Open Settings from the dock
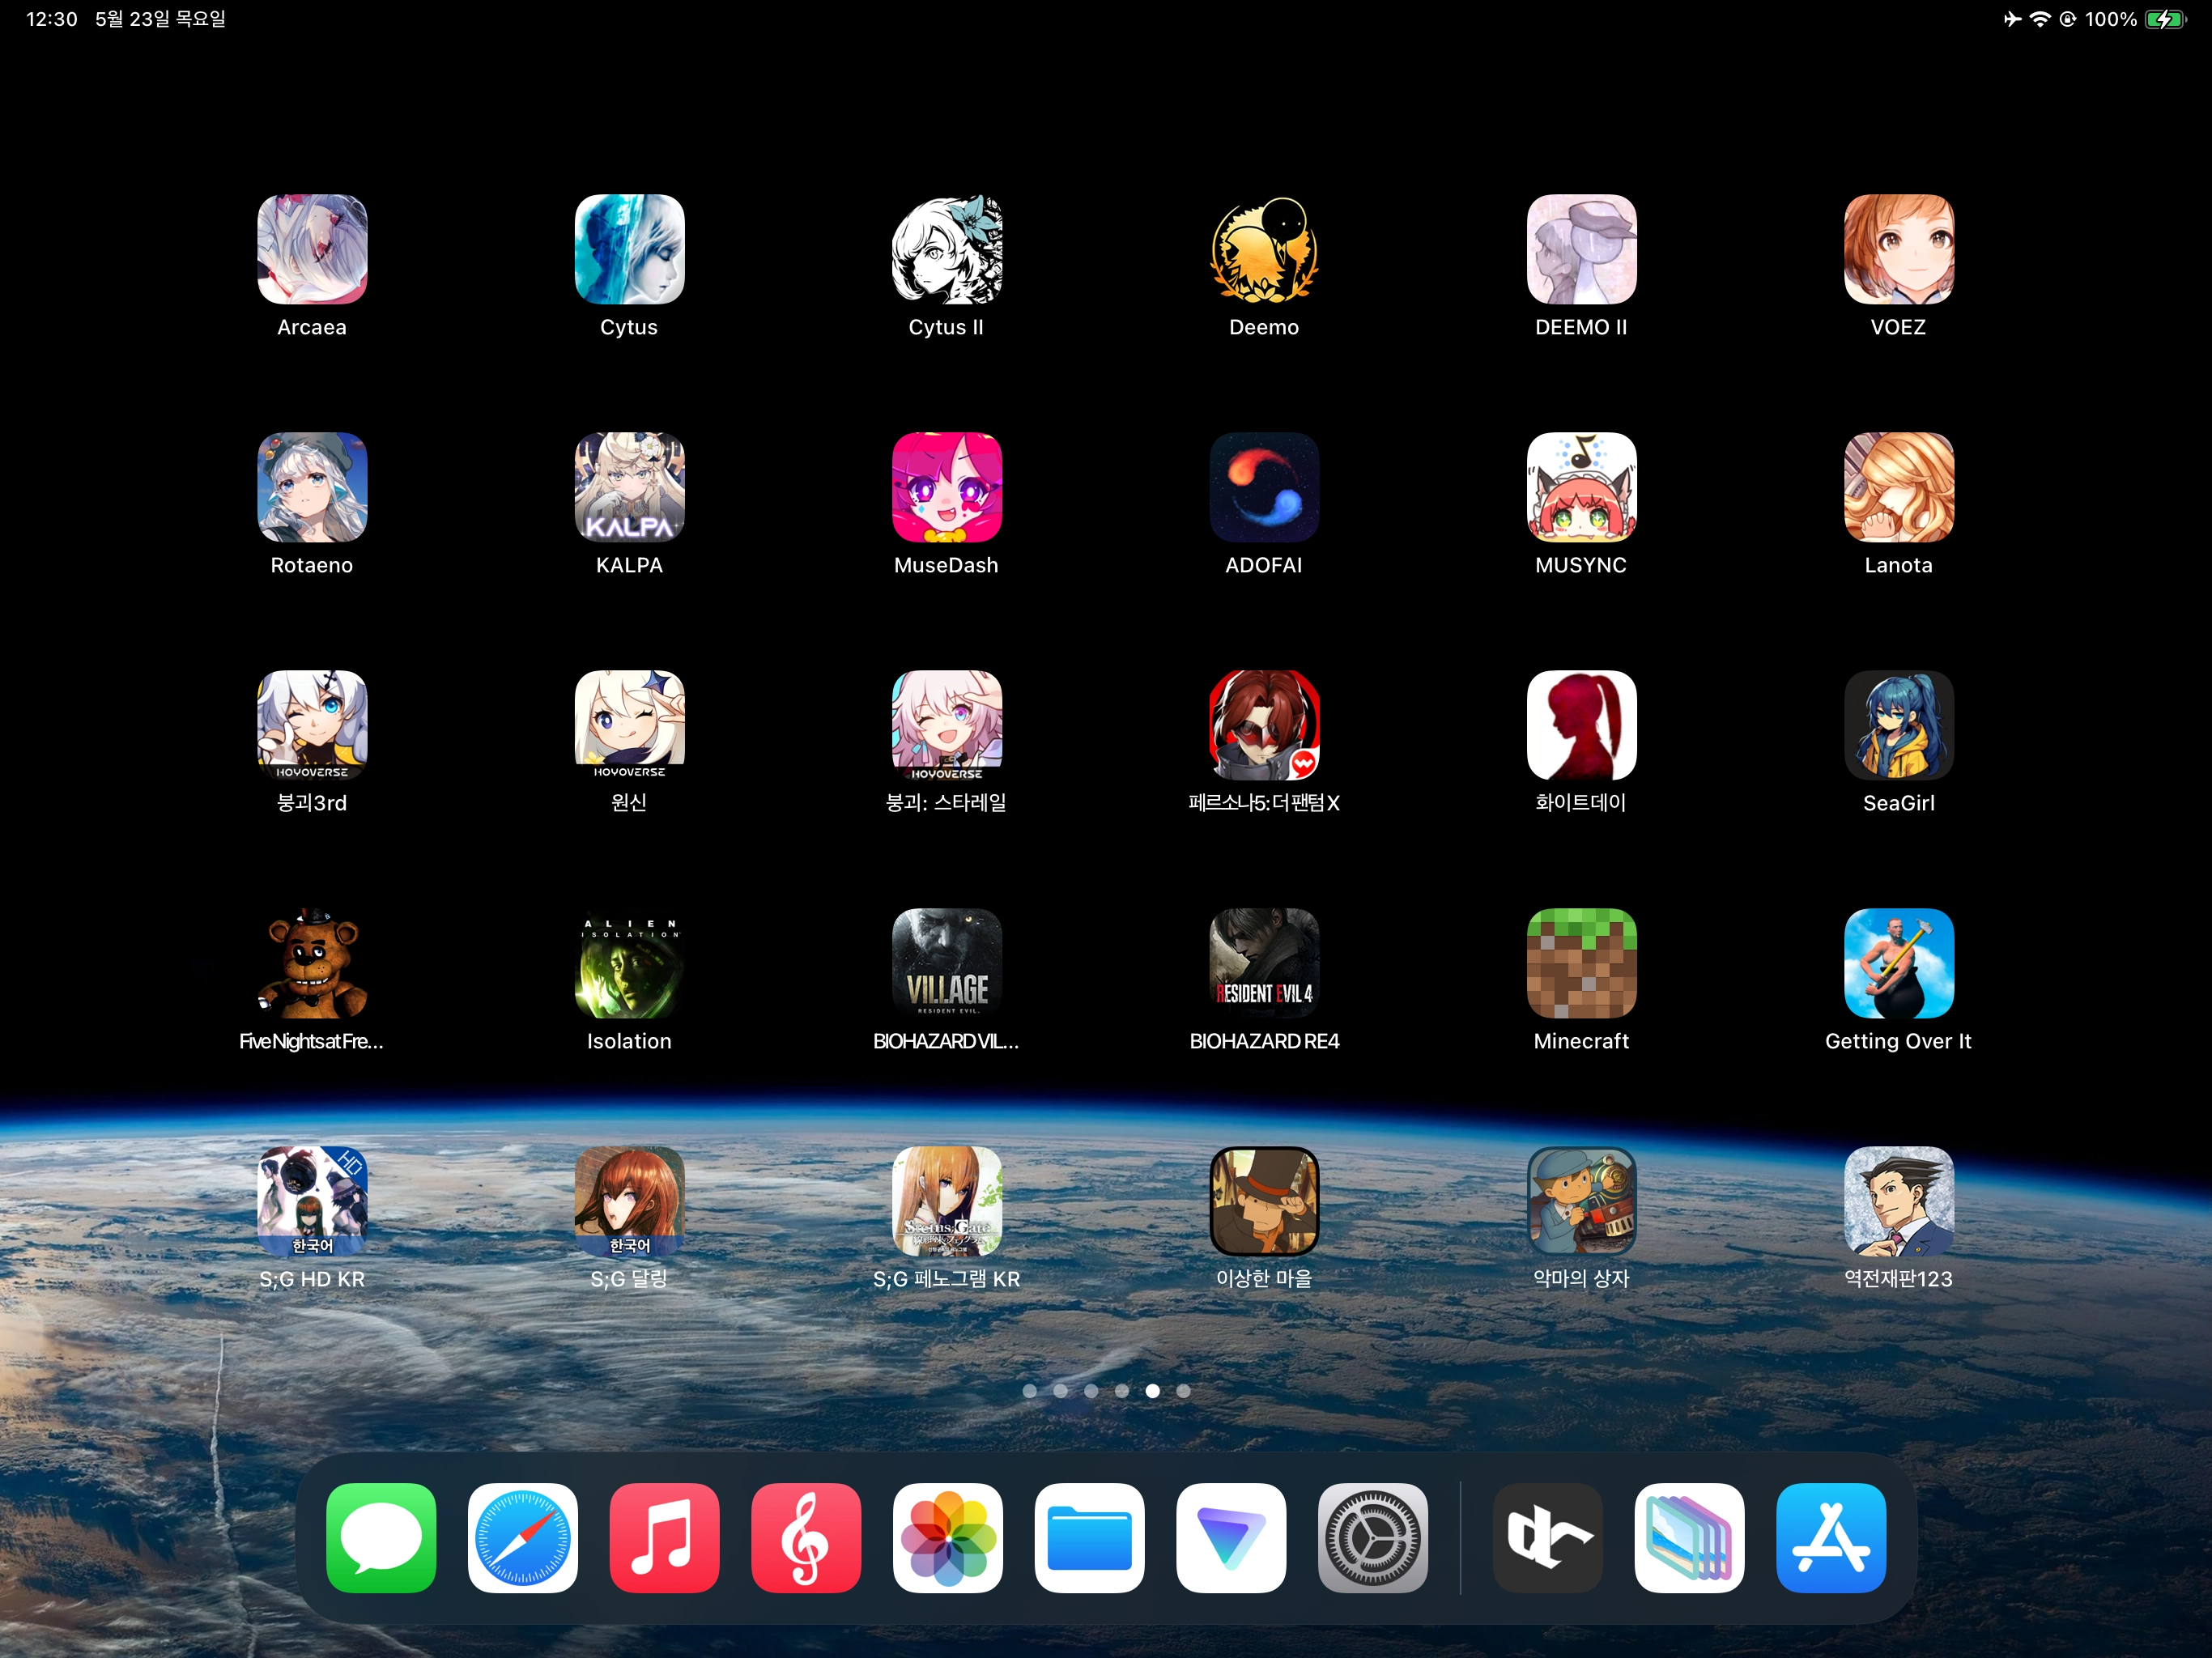The width and height of the screenshot is (2212, 1658). click(1373, 1538)
